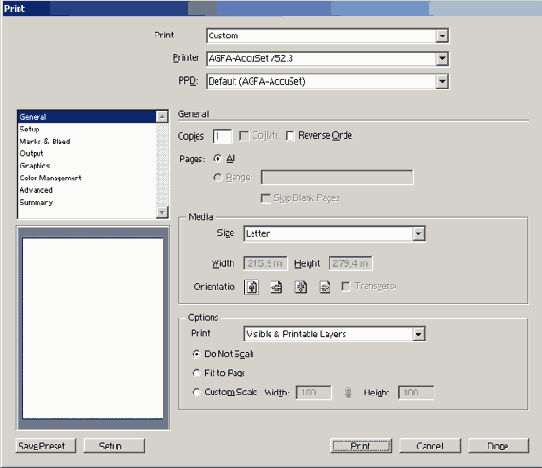The width and height of the screenshot is (542, 468).
Task: Choose landscape right orientation icon
Action: [x=325, y=287]
